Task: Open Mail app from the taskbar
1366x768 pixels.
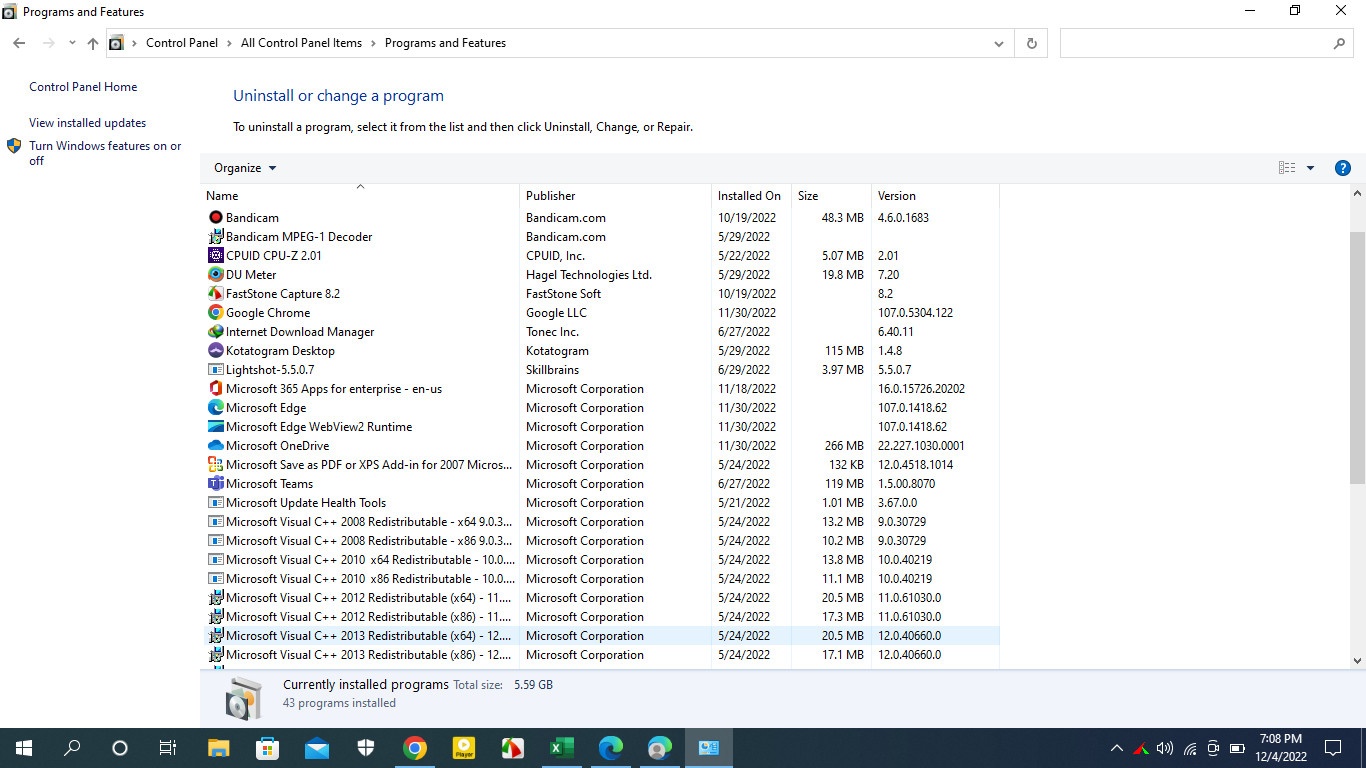Action: click(x=317, y=748)
